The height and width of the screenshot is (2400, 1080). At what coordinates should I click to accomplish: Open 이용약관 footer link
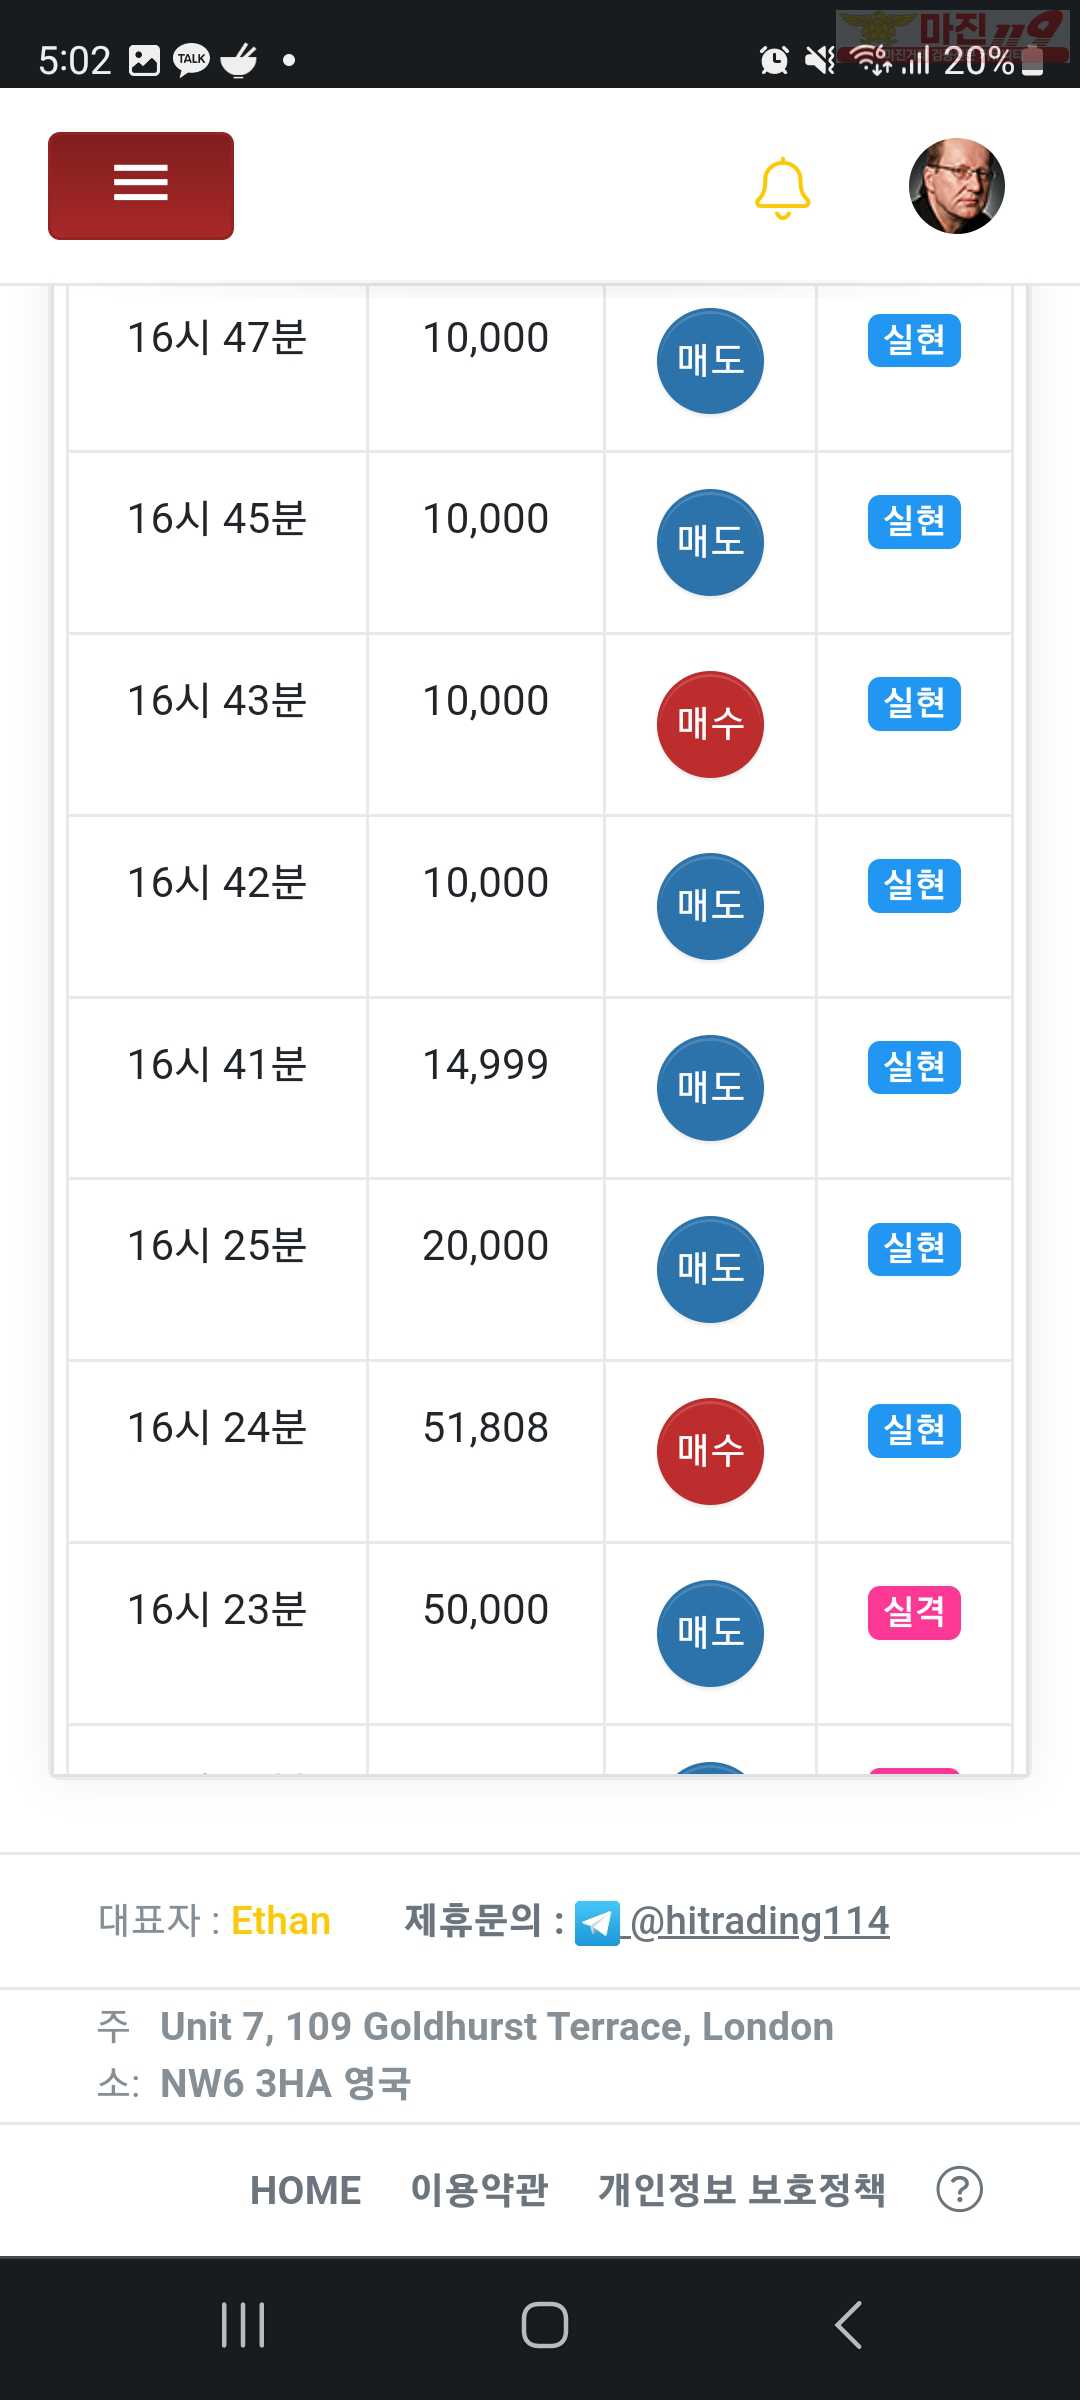tap(479, 2190)
